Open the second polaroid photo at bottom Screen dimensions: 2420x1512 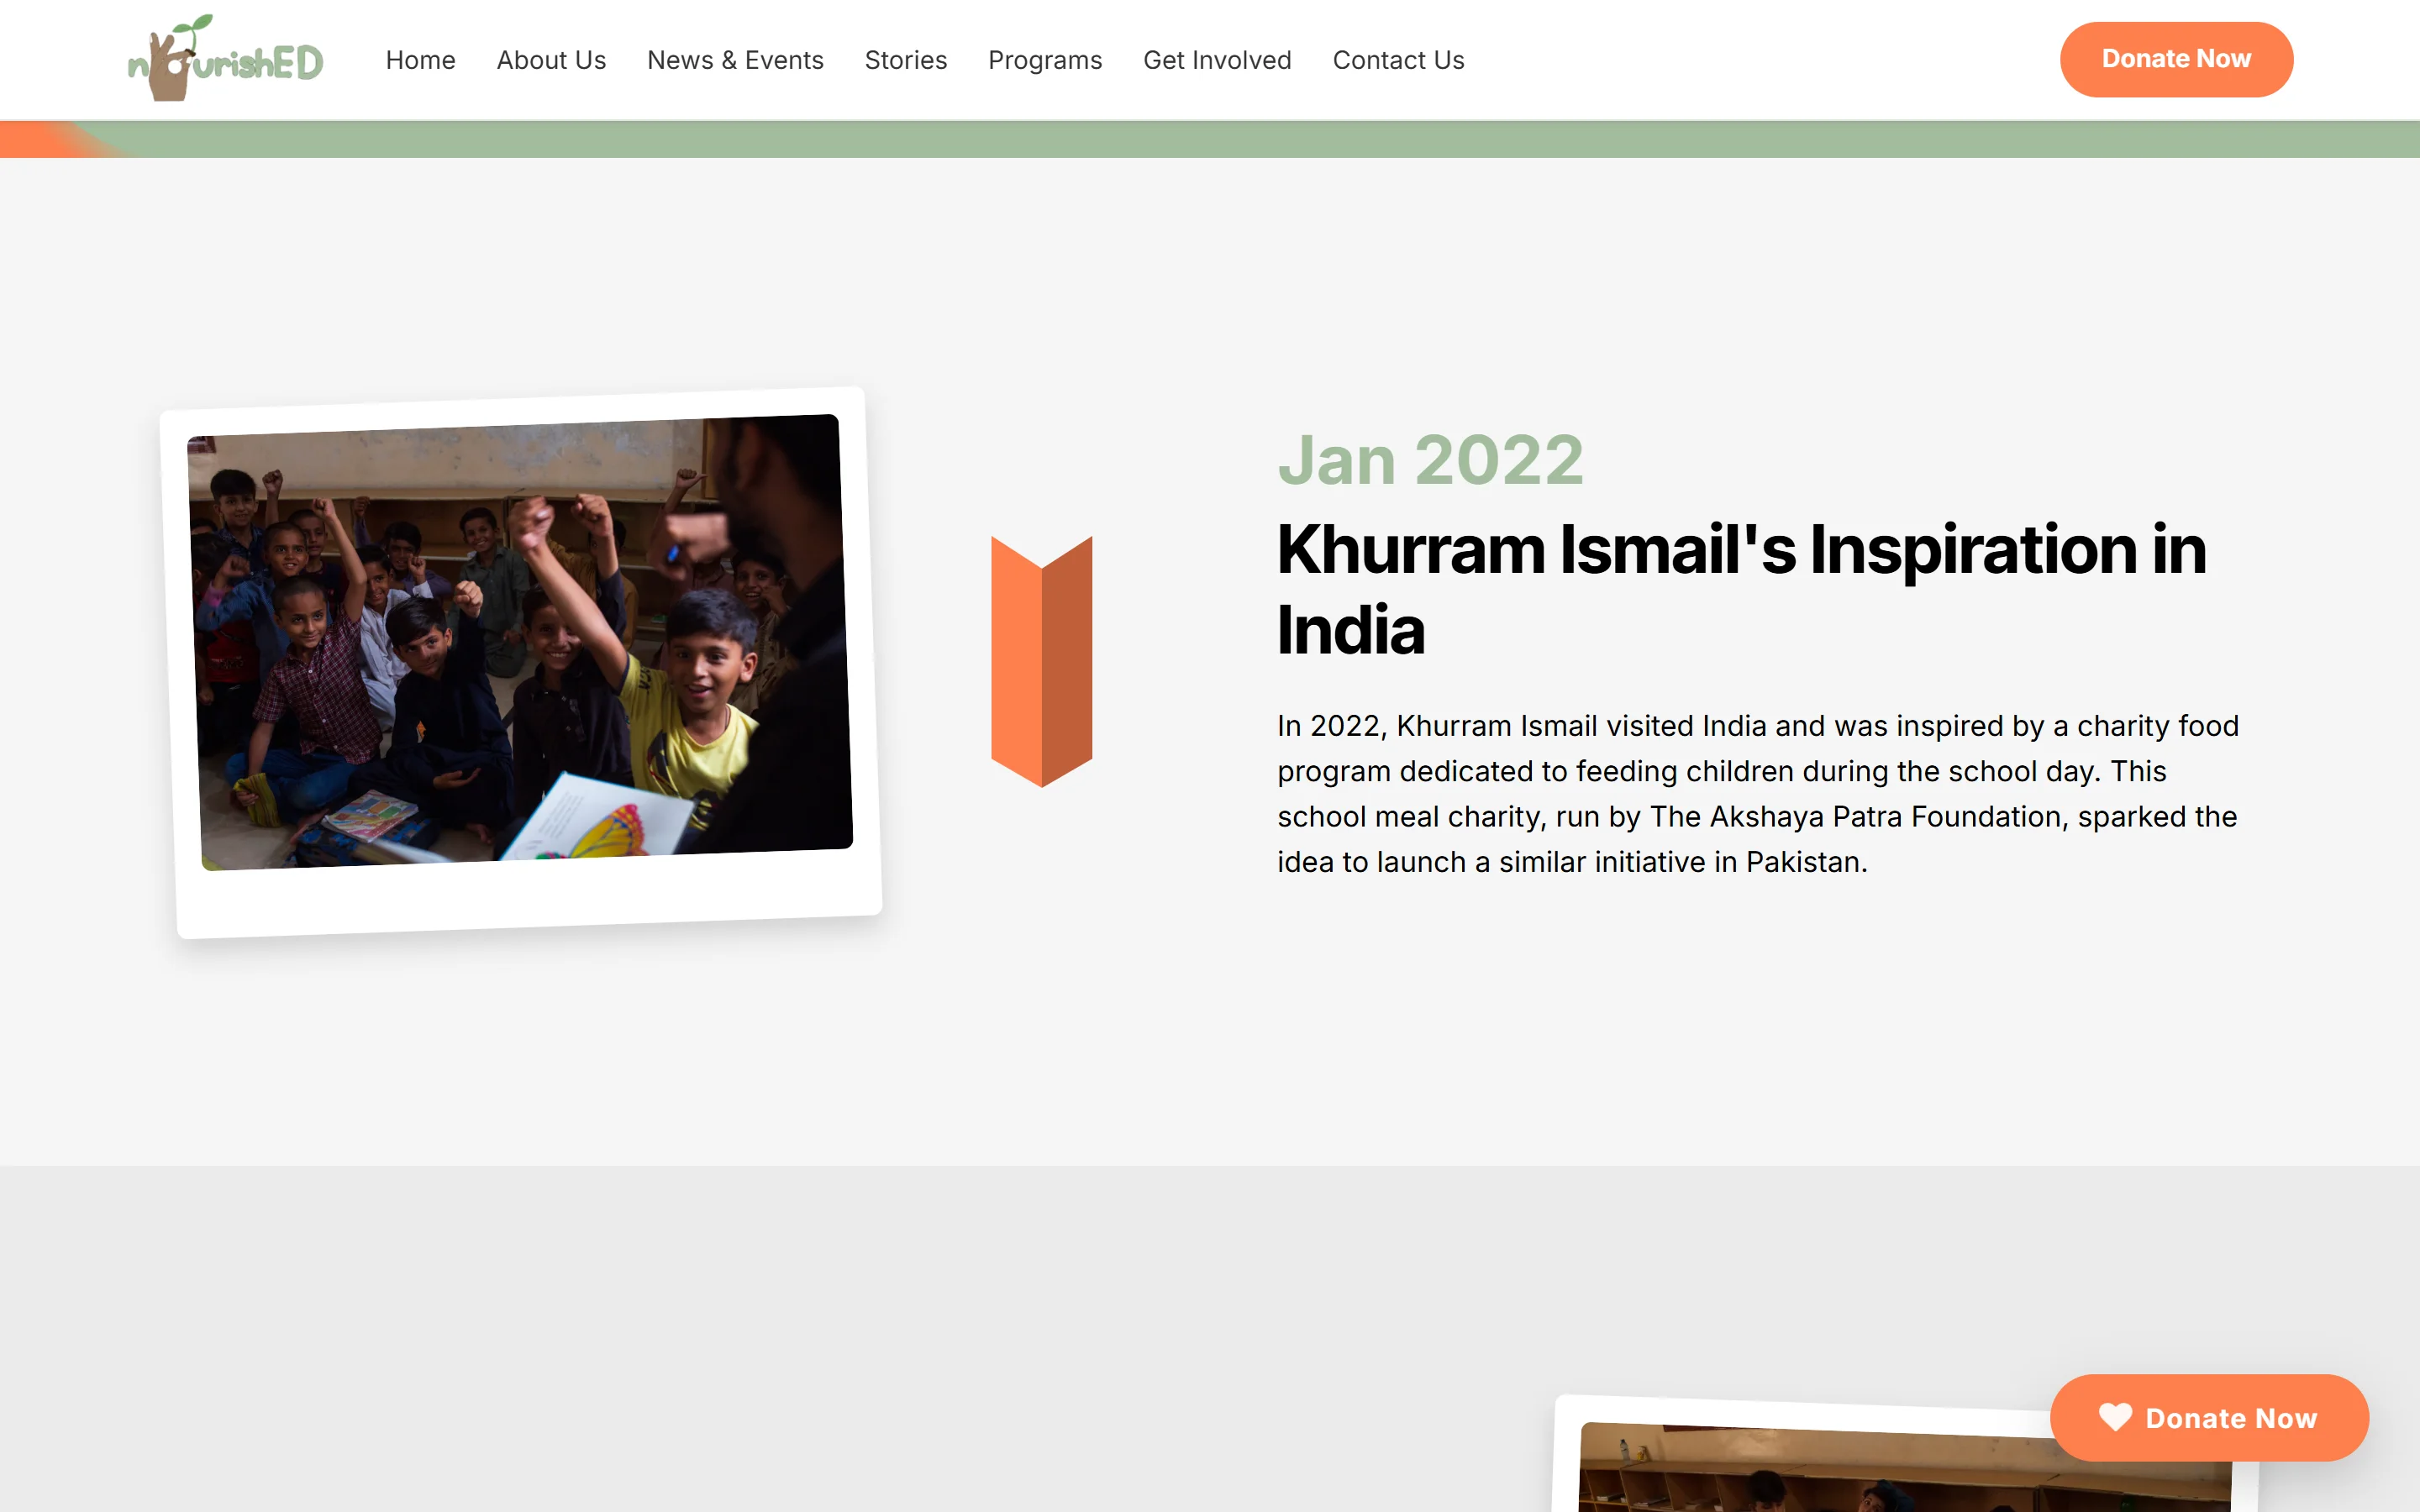coord(1905,1455)
